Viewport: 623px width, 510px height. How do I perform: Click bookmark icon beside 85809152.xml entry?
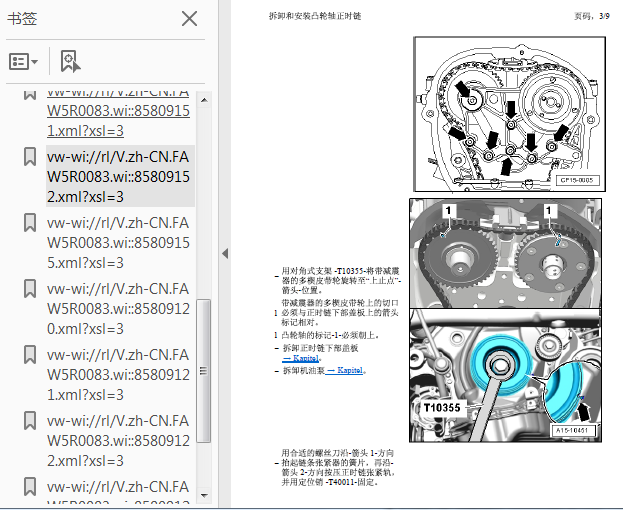click(x=30, y=156)
